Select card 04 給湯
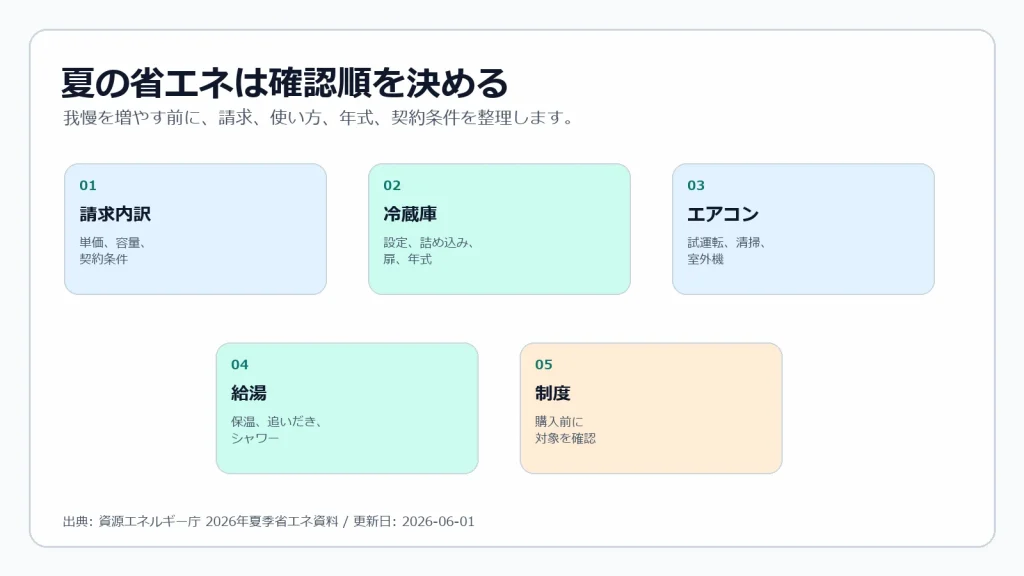Image resolution: width=1024 pixels, height=576 pixels. [347, 408]
